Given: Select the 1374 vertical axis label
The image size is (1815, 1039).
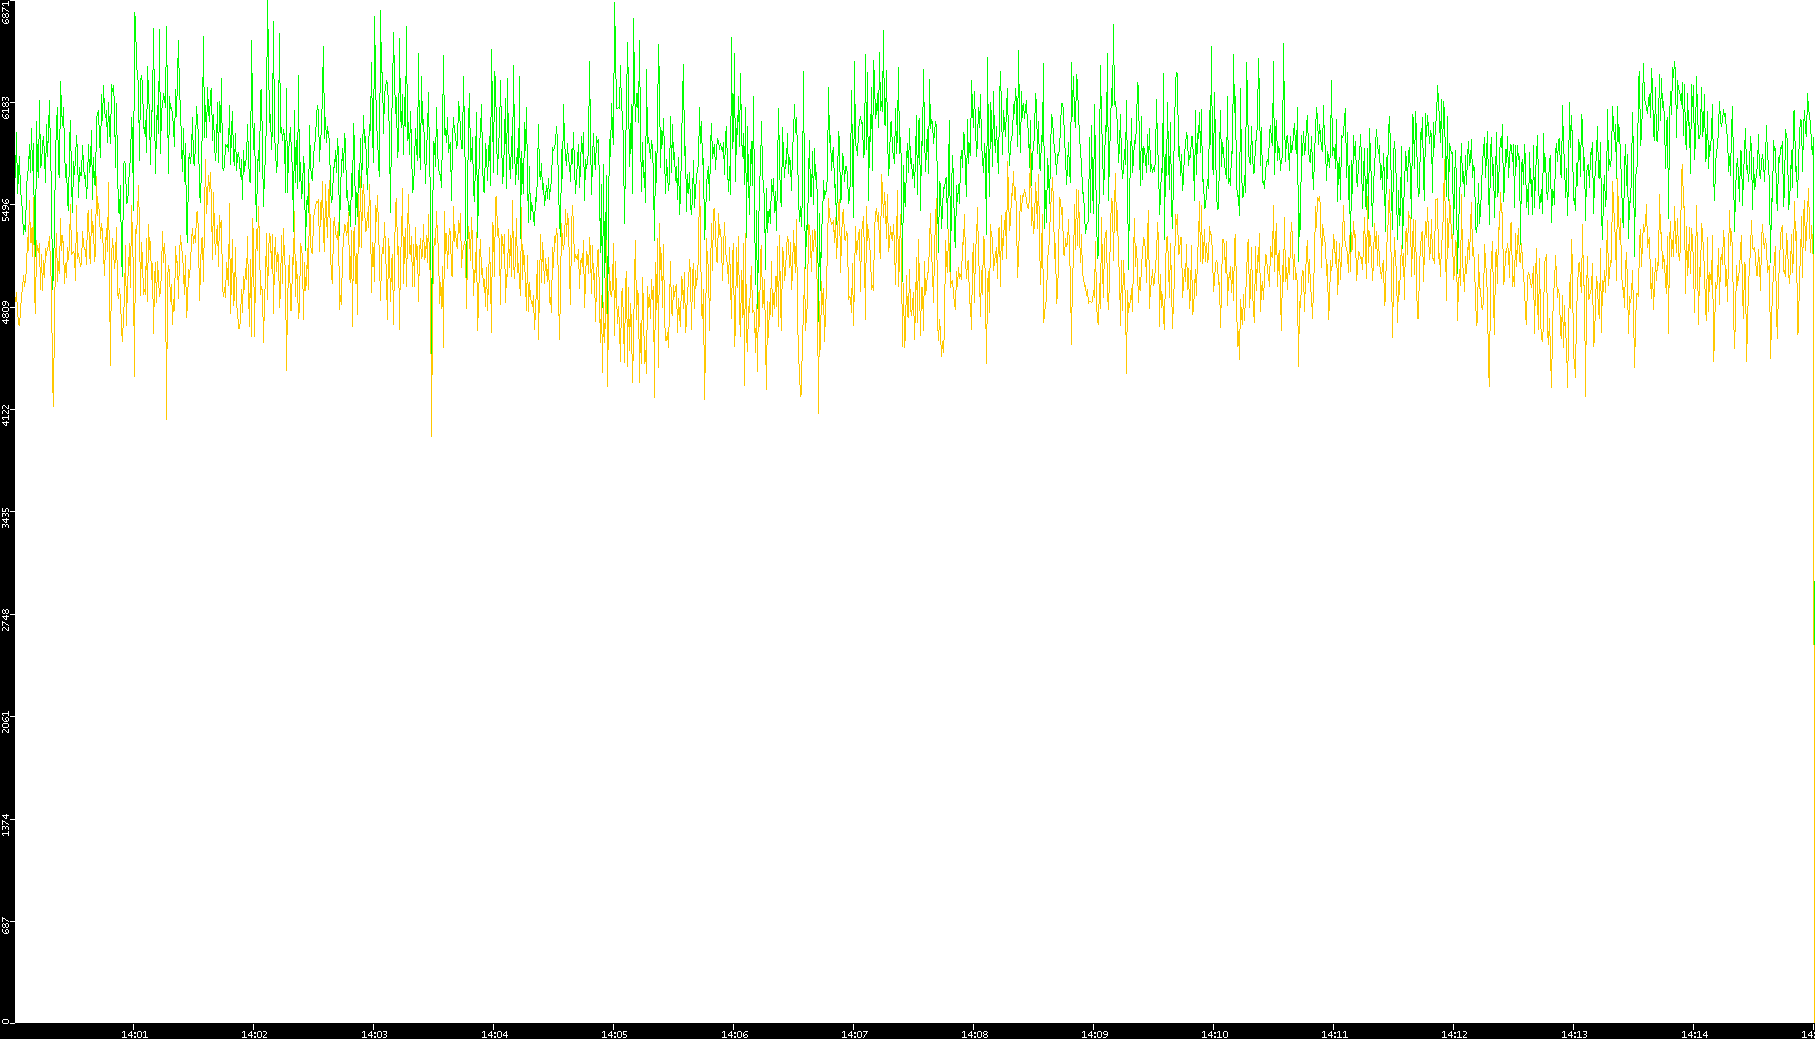Looking at the screenshot, I should 7,825.
